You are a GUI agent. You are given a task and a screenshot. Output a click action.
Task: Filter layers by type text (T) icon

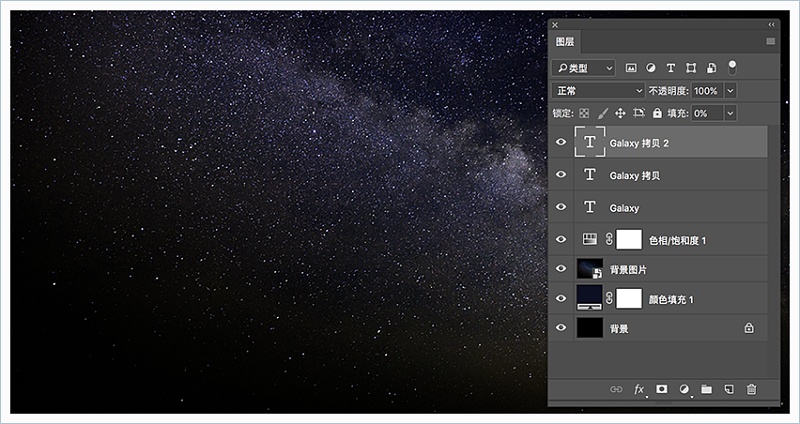[671, 68]
